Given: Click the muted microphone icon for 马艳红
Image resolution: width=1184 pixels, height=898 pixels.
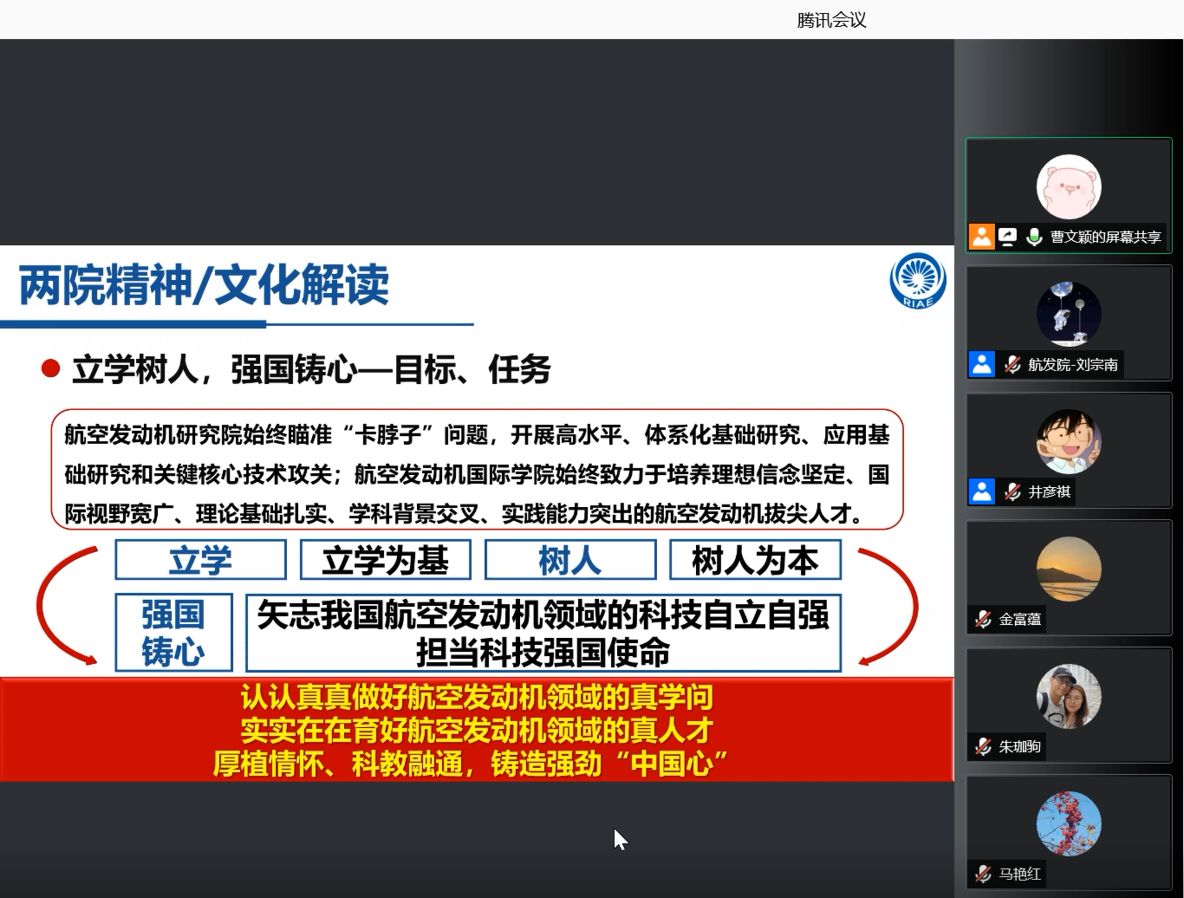Looking at the screenshot, I should click(983, 874).
